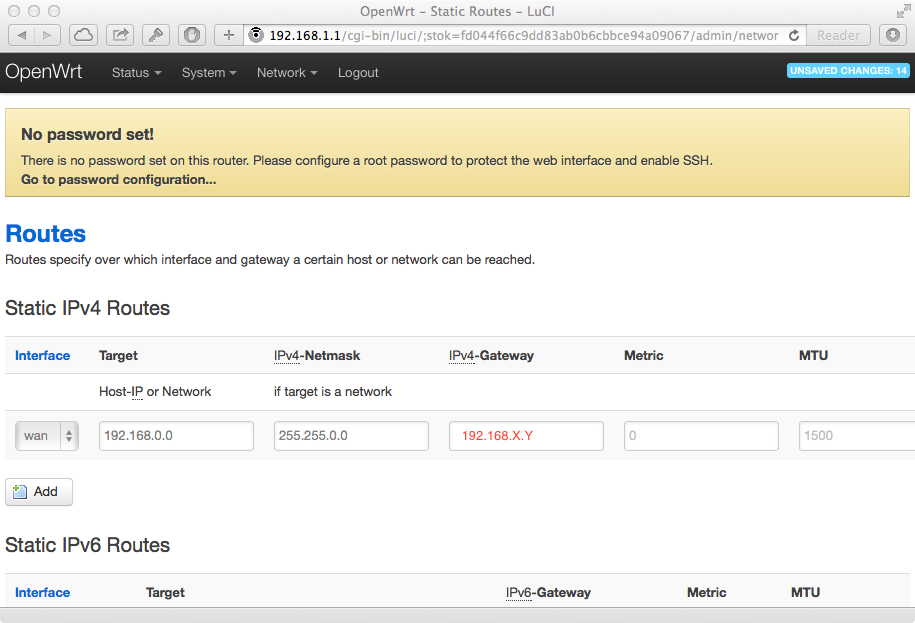Click the plus button to add a bookmark

(229, 36)
